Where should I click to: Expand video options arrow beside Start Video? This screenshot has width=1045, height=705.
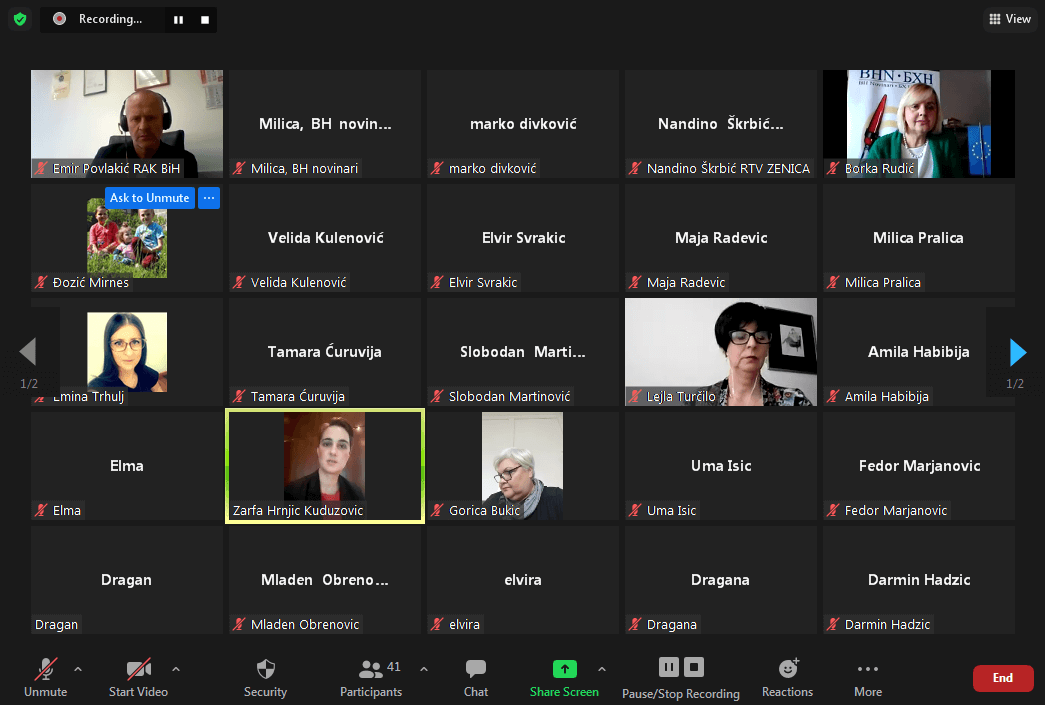click(176, 669)
